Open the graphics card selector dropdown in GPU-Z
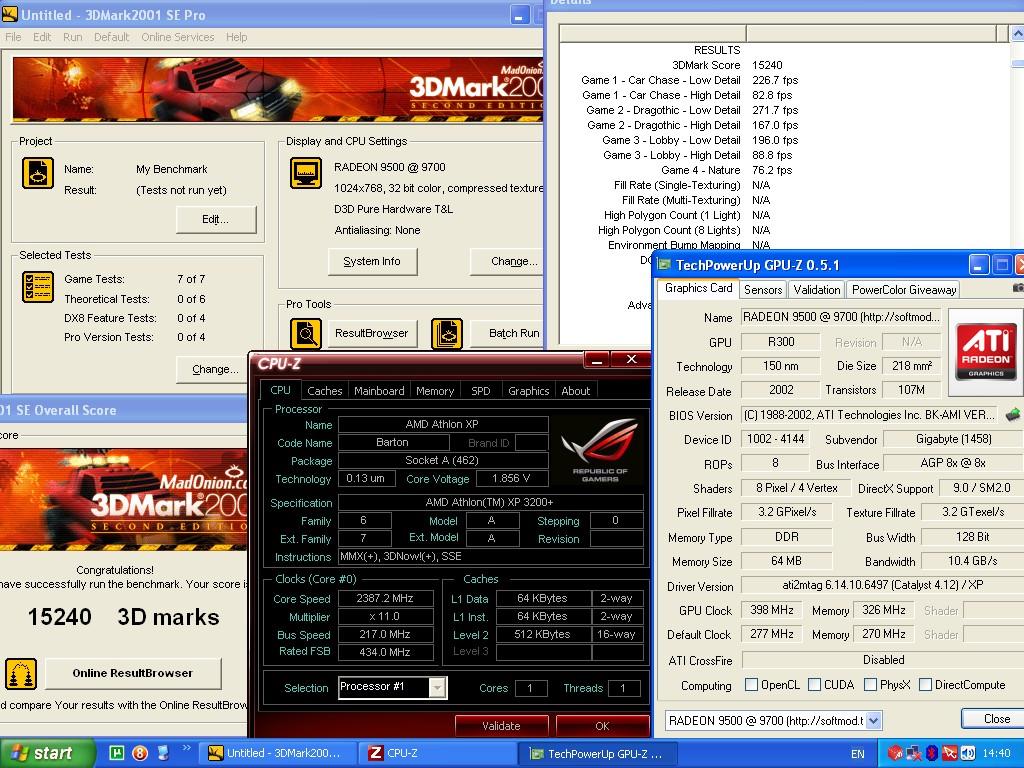 [873, 720]
